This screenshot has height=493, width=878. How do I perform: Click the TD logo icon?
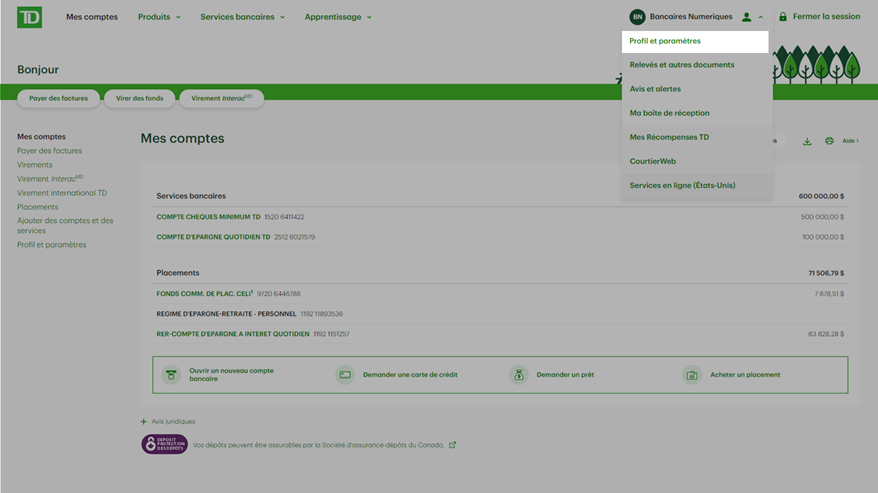[29, 17]
